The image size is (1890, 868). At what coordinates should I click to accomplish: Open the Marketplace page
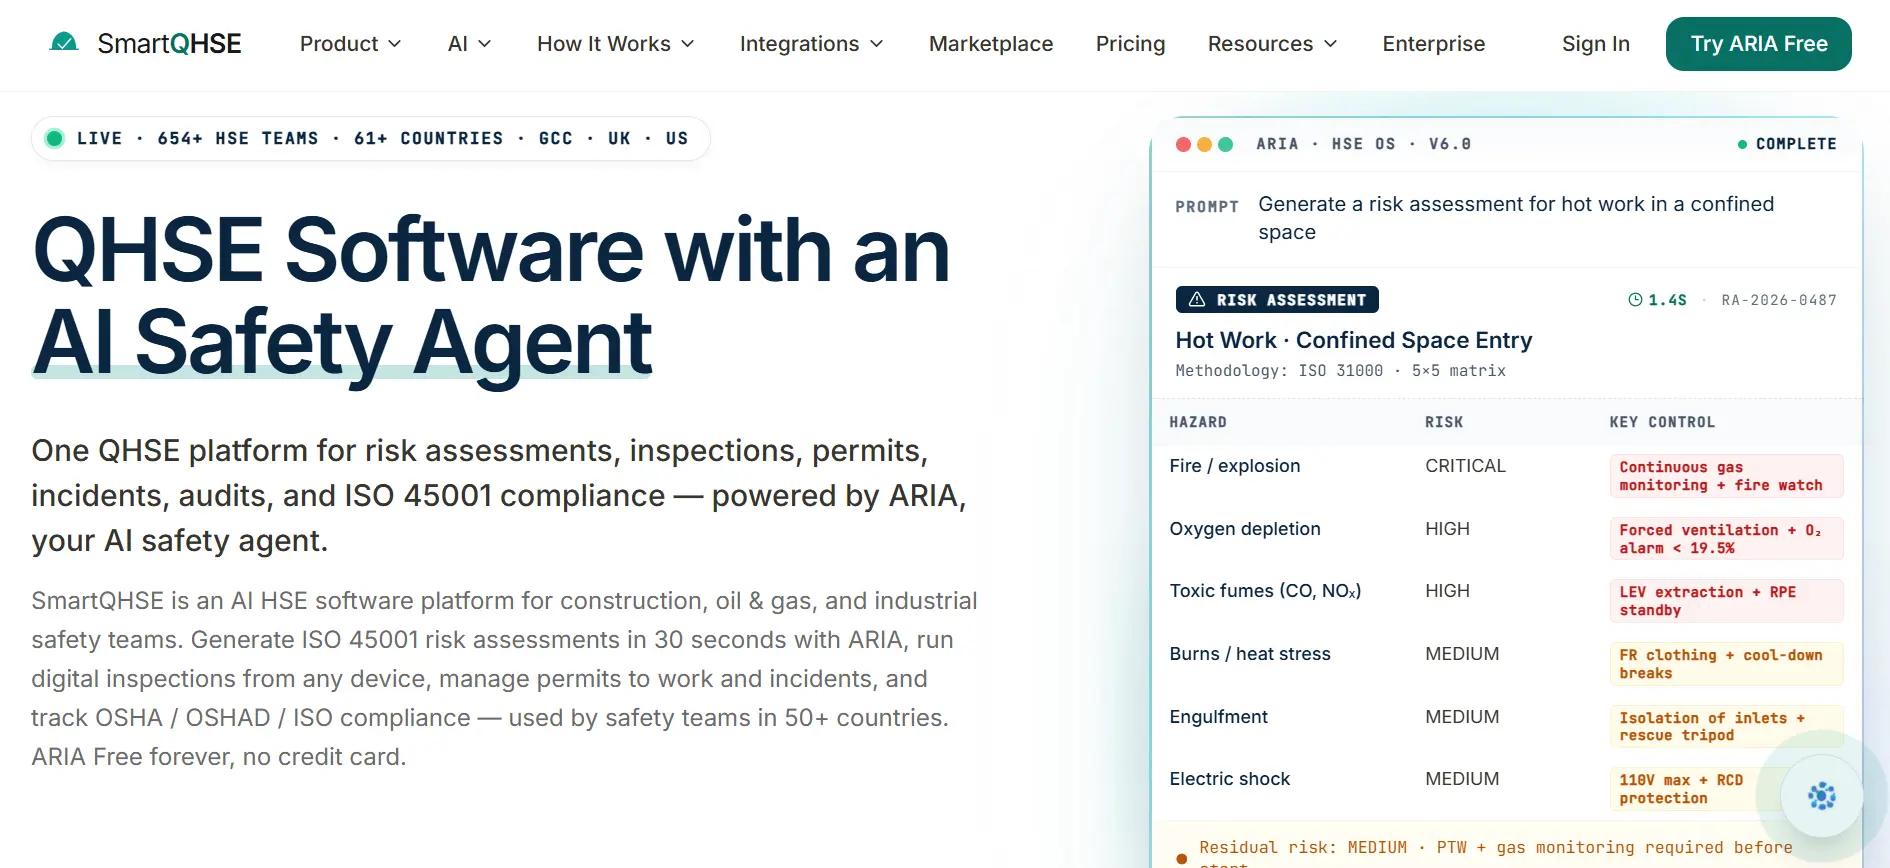pyautogui.click(x=991, y=44)
